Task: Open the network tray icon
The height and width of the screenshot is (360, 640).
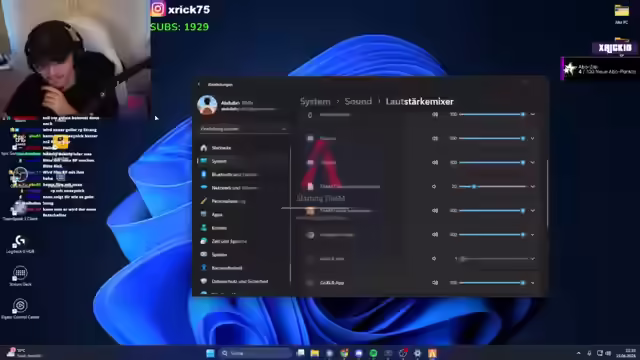Action: pyautogui.click(x=600, y=353)
